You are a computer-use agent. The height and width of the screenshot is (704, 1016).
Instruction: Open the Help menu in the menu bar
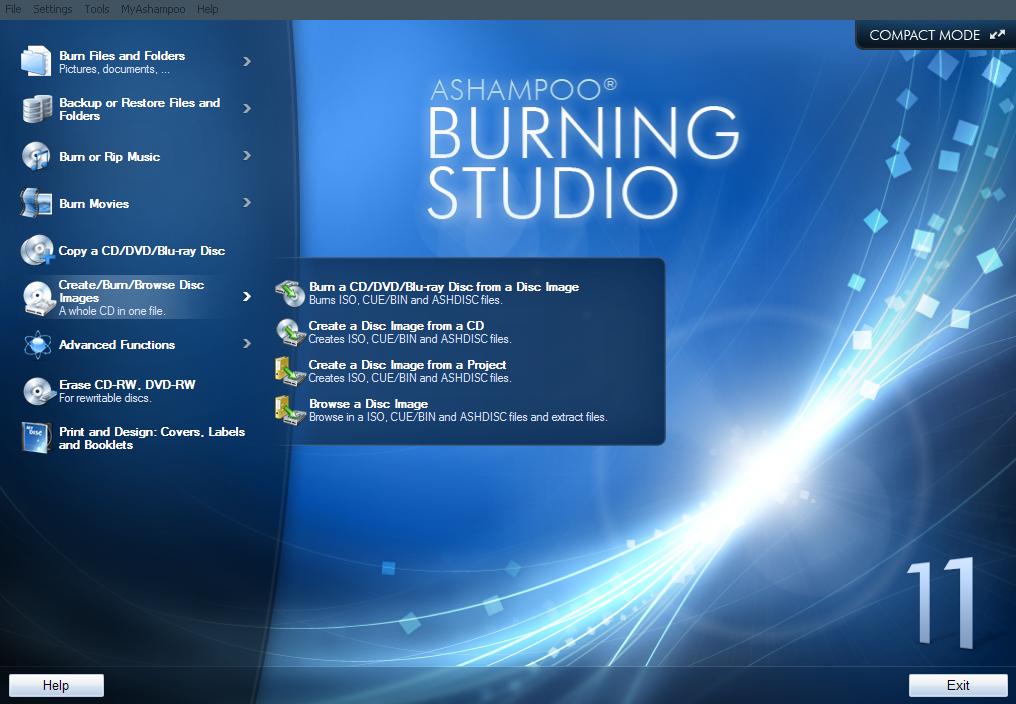click(x=207, y=9)
